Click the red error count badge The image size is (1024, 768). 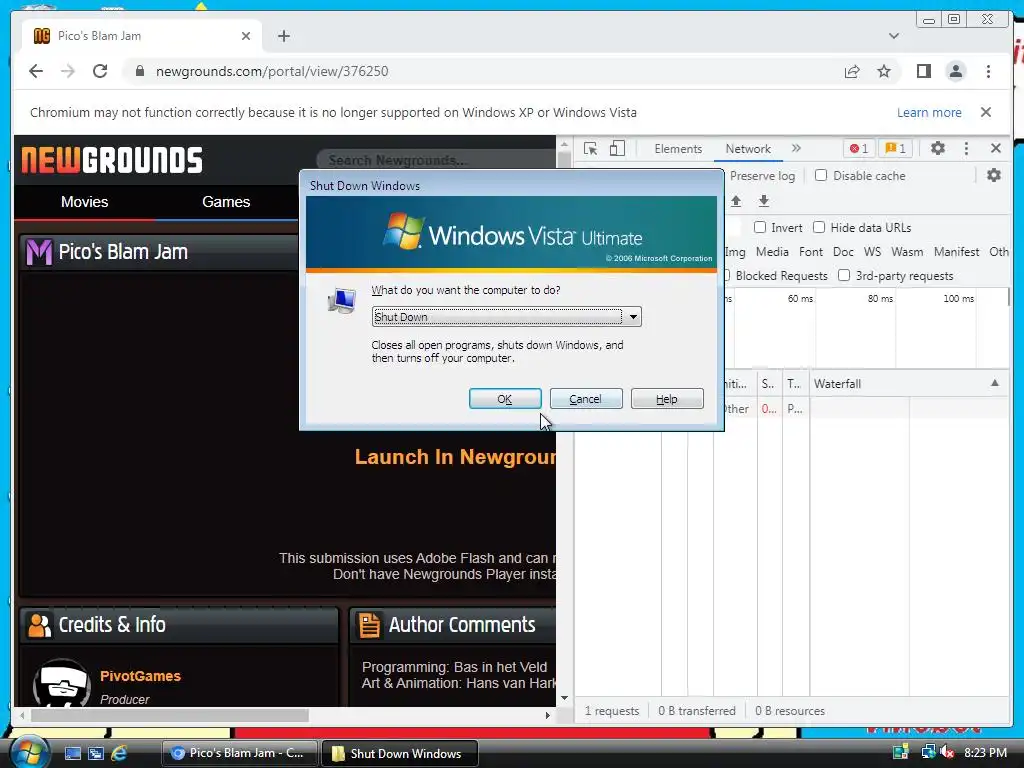click(x=858, y=149)
